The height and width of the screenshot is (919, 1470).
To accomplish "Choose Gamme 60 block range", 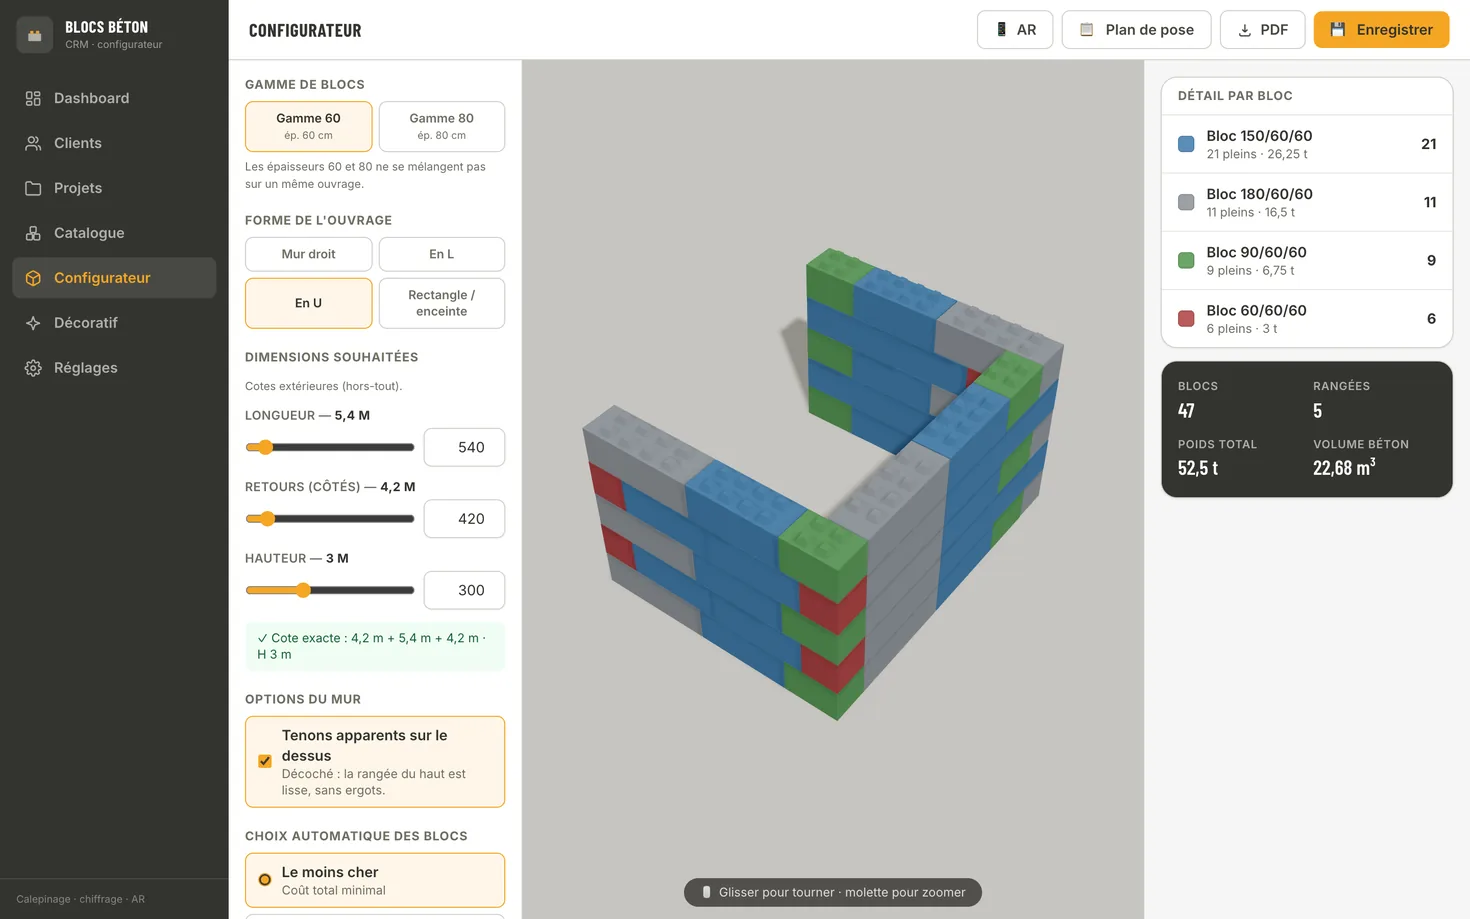I will point(308,126).
